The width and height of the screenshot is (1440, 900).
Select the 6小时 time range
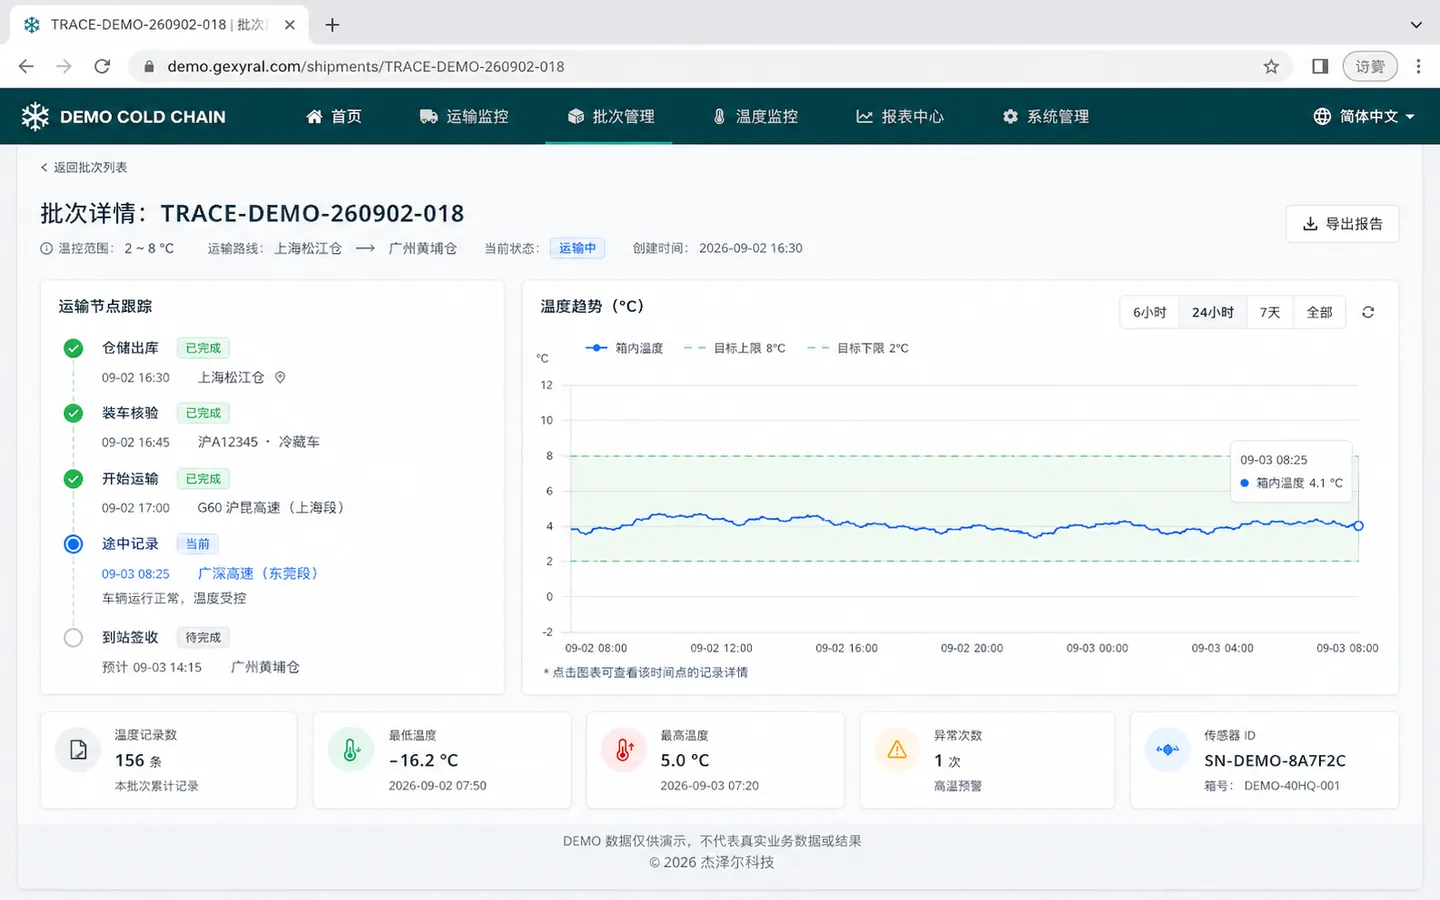pyautogui.click(x=1149, y=312)
